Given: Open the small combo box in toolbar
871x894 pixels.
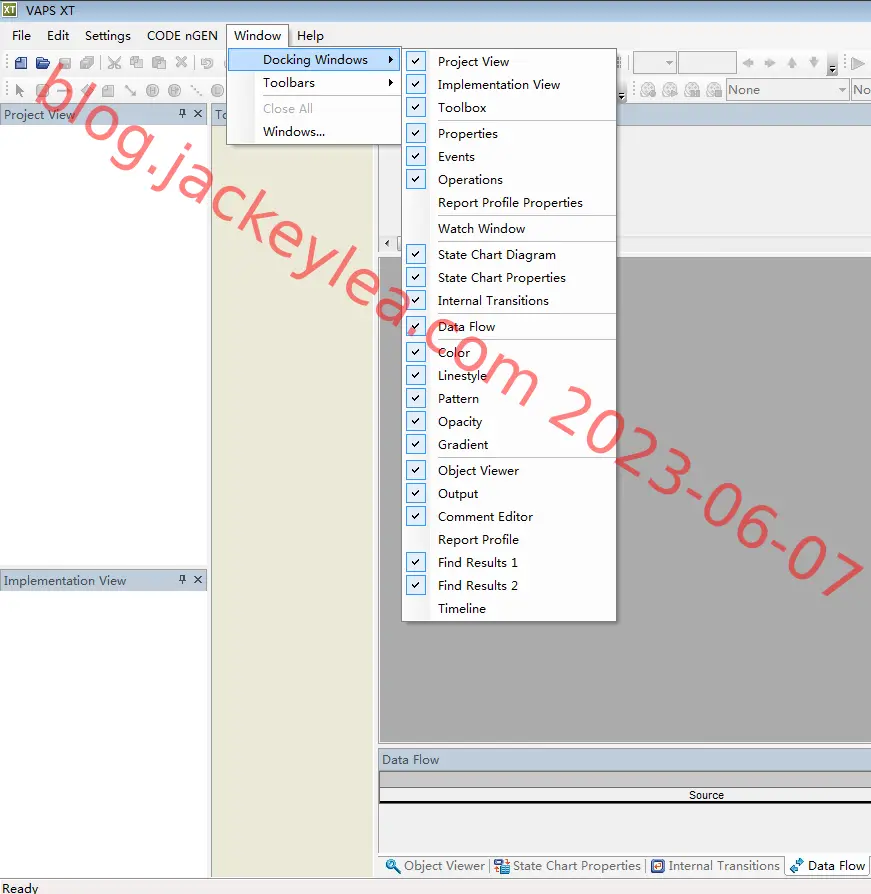Looking at the screenshot, I should coord(654,63).
